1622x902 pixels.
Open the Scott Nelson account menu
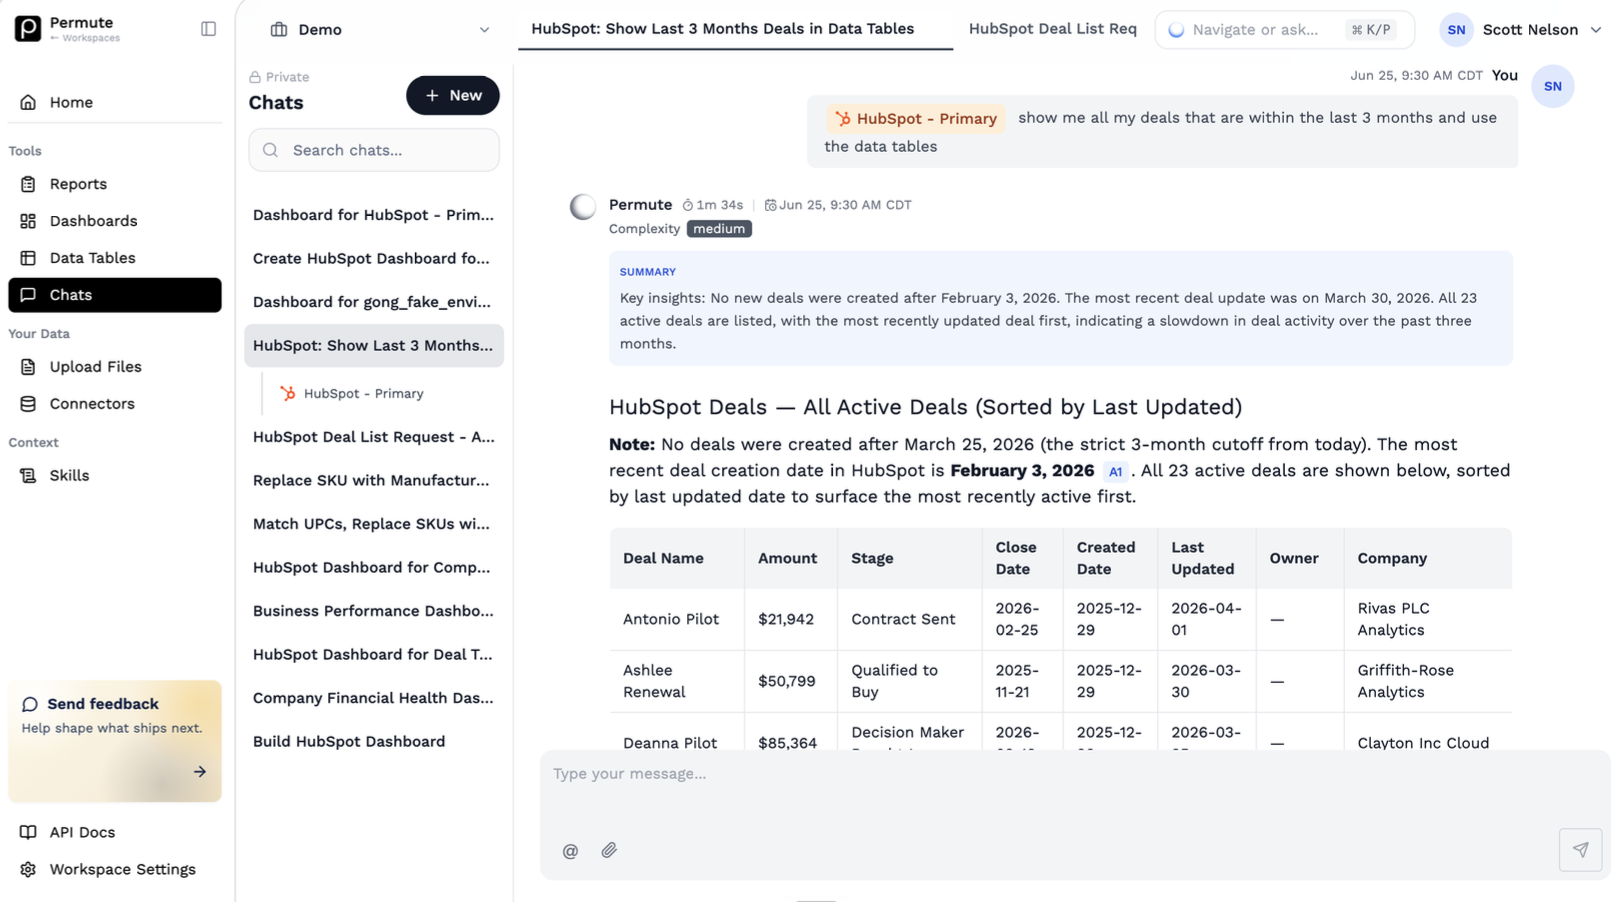(1520, 30)
